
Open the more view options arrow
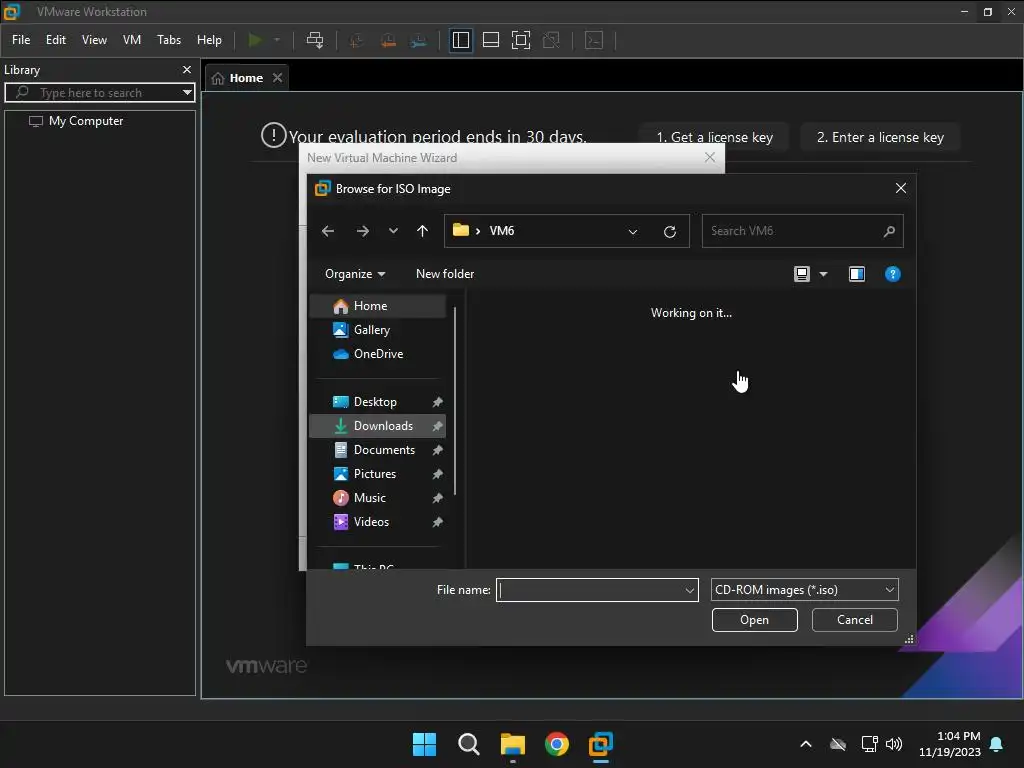tap(824, 274)
